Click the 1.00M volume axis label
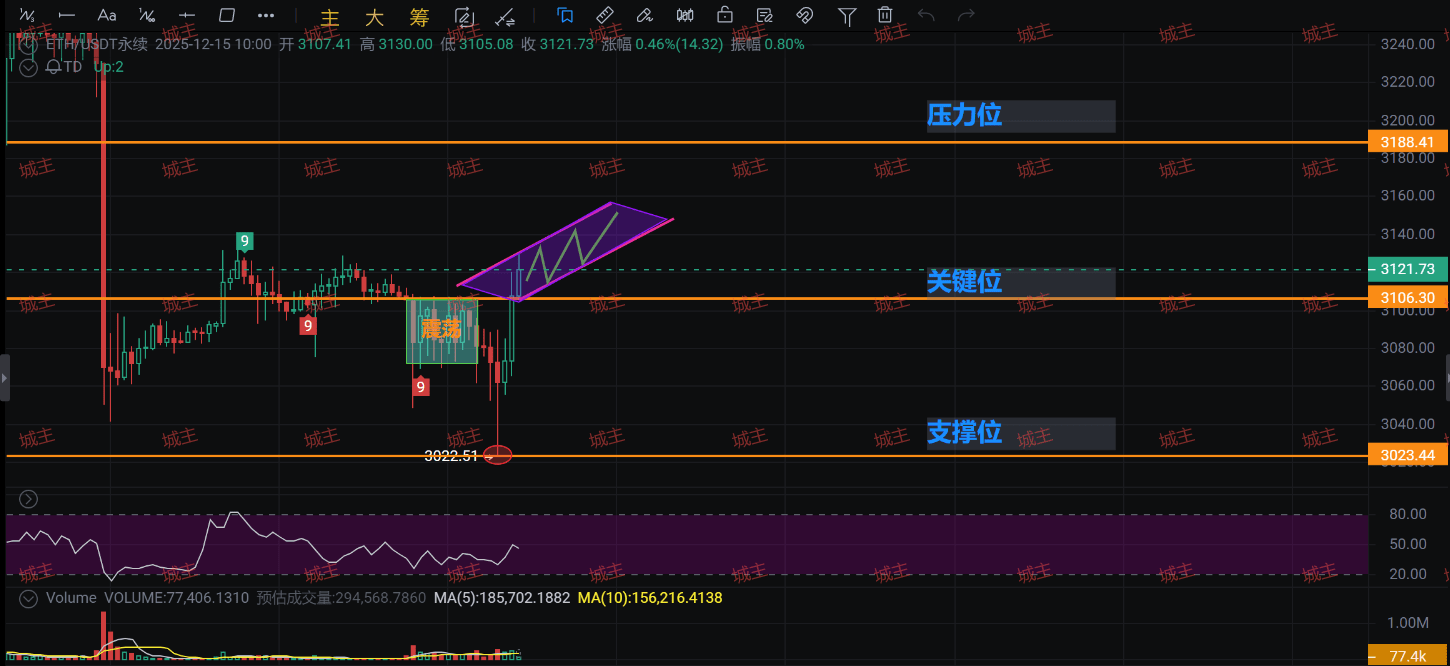Screen dimensions: 1450x666 [1407, 622]
